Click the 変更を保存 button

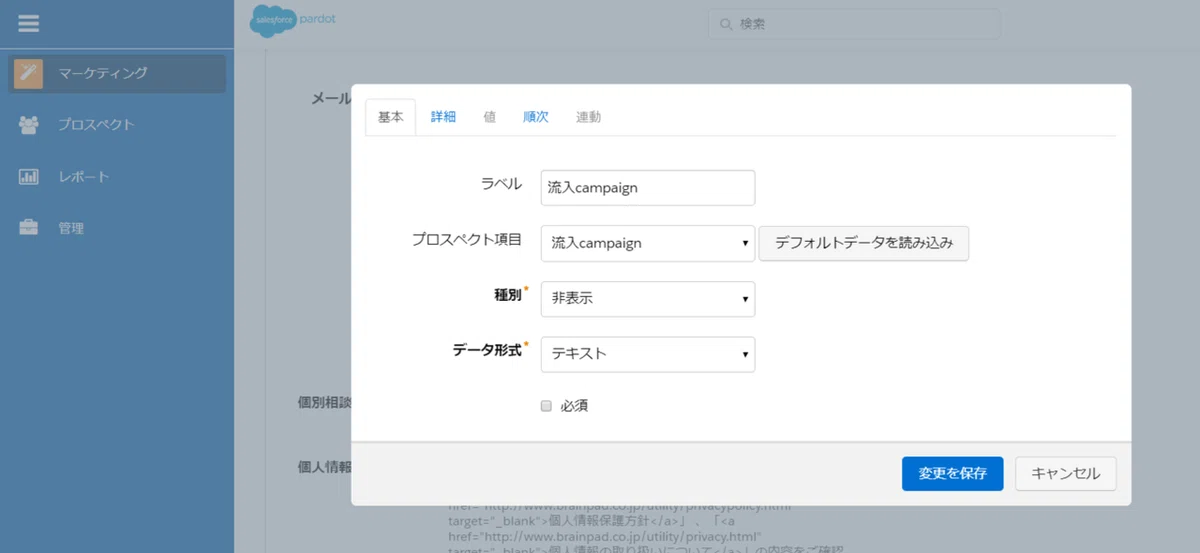click(x=952, y=474)
